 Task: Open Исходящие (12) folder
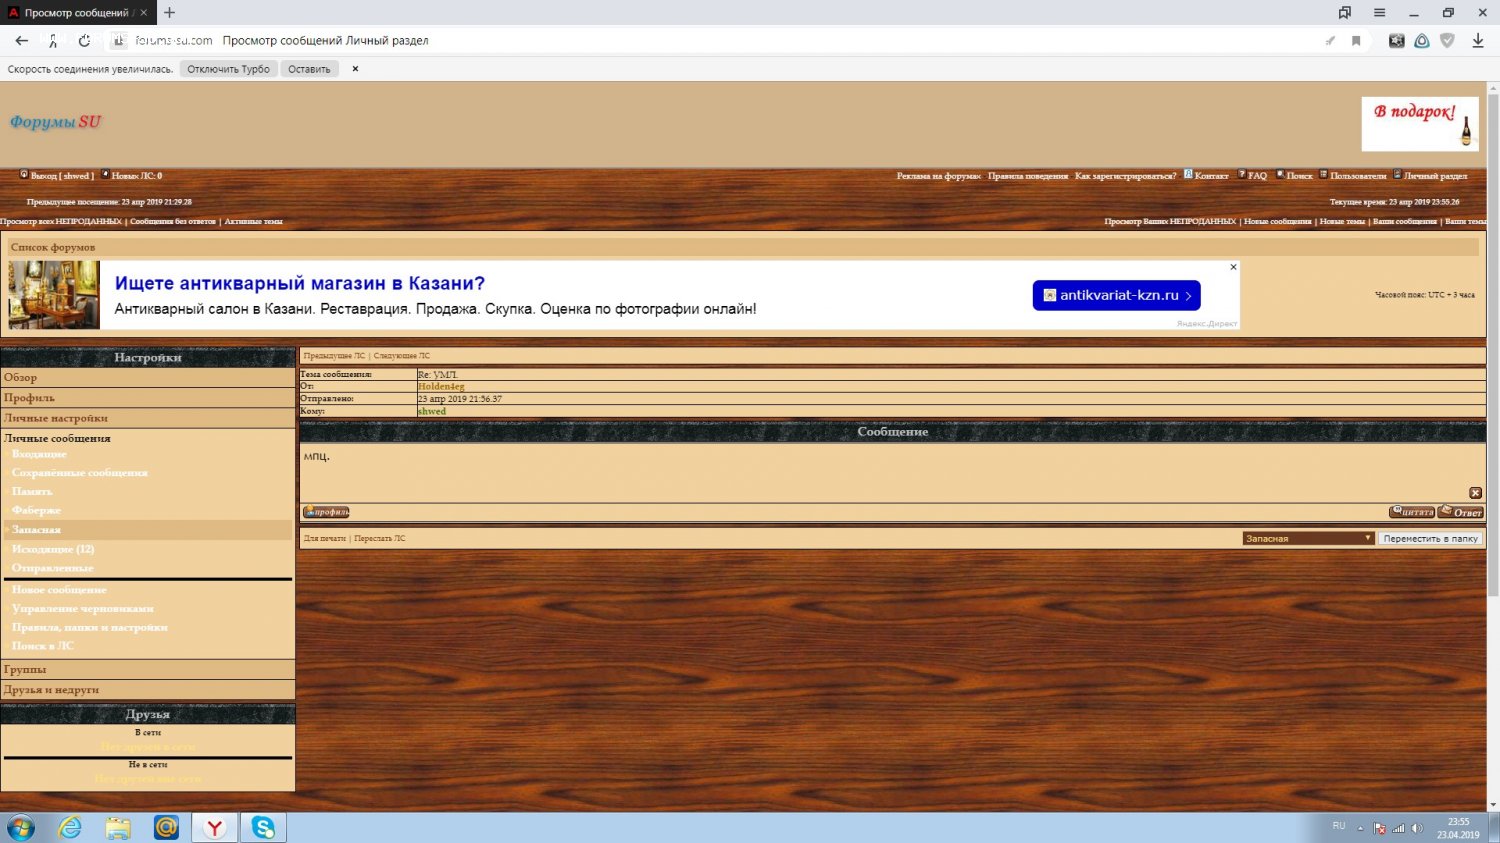point(53,549)
